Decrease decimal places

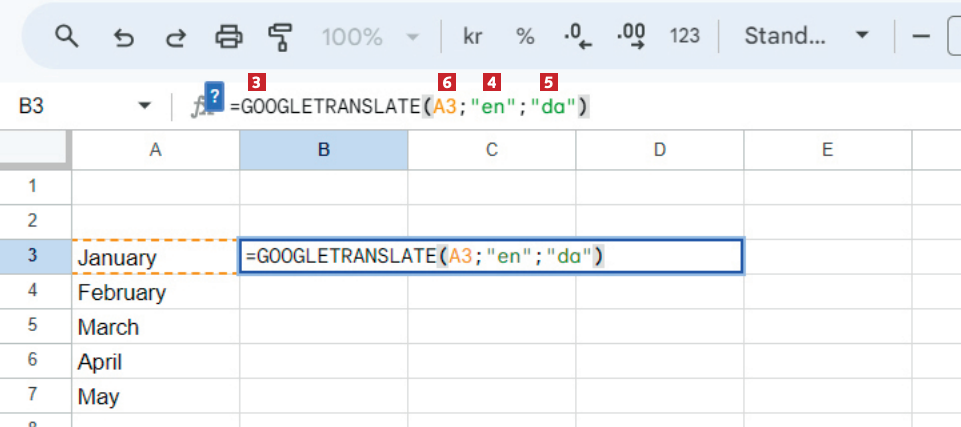578,37
